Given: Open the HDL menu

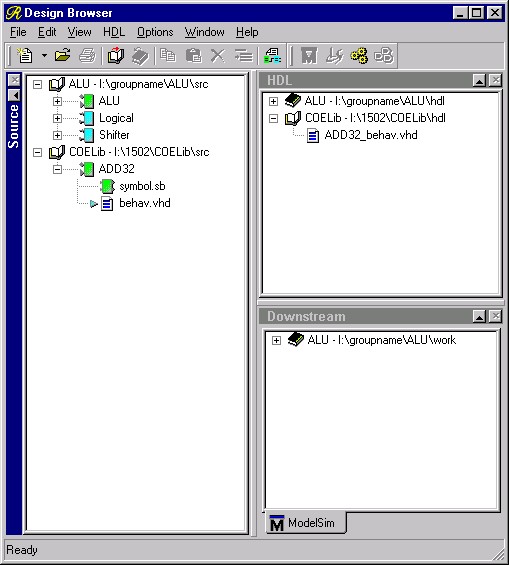Looking at the screenshot, I should click(114, 32).
